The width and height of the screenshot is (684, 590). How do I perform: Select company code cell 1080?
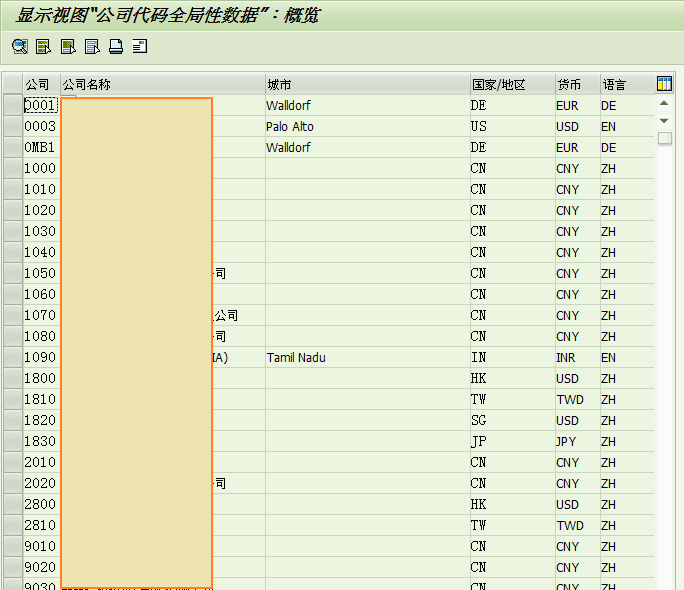[41, 336]
